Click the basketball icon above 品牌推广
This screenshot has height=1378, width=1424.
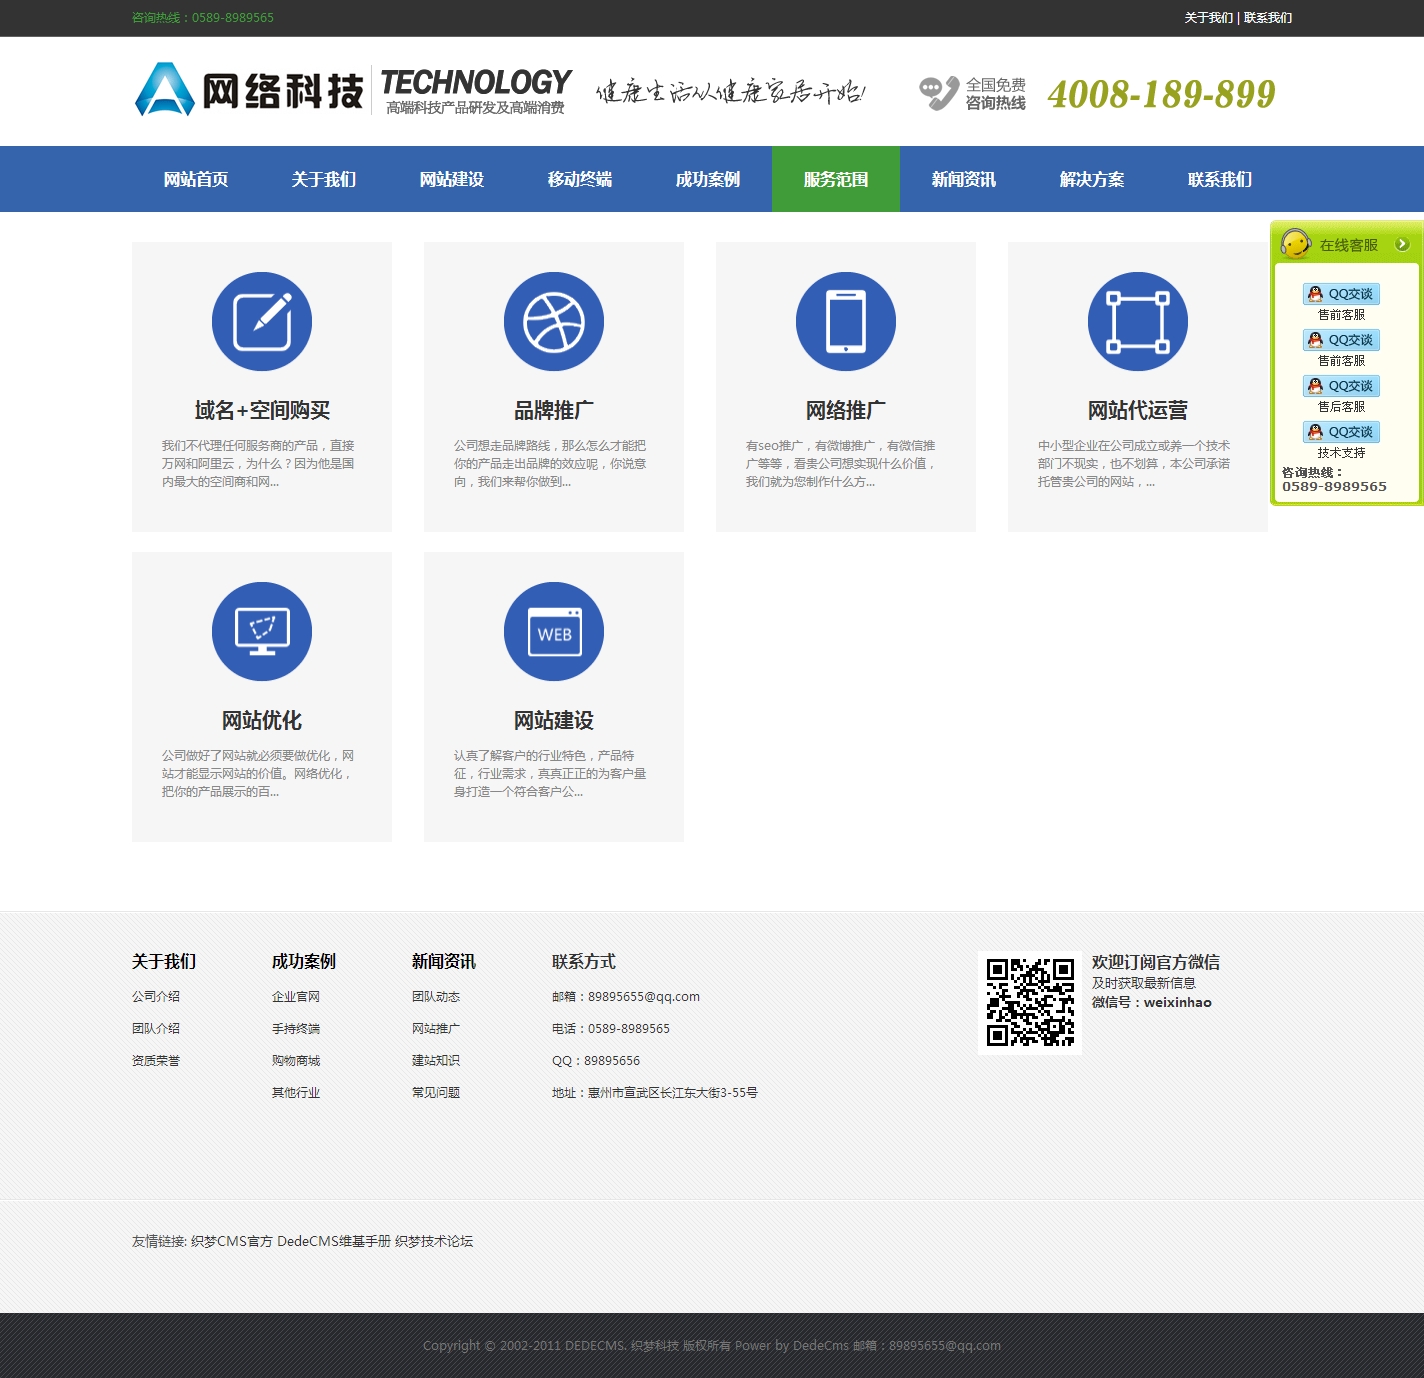554,322
